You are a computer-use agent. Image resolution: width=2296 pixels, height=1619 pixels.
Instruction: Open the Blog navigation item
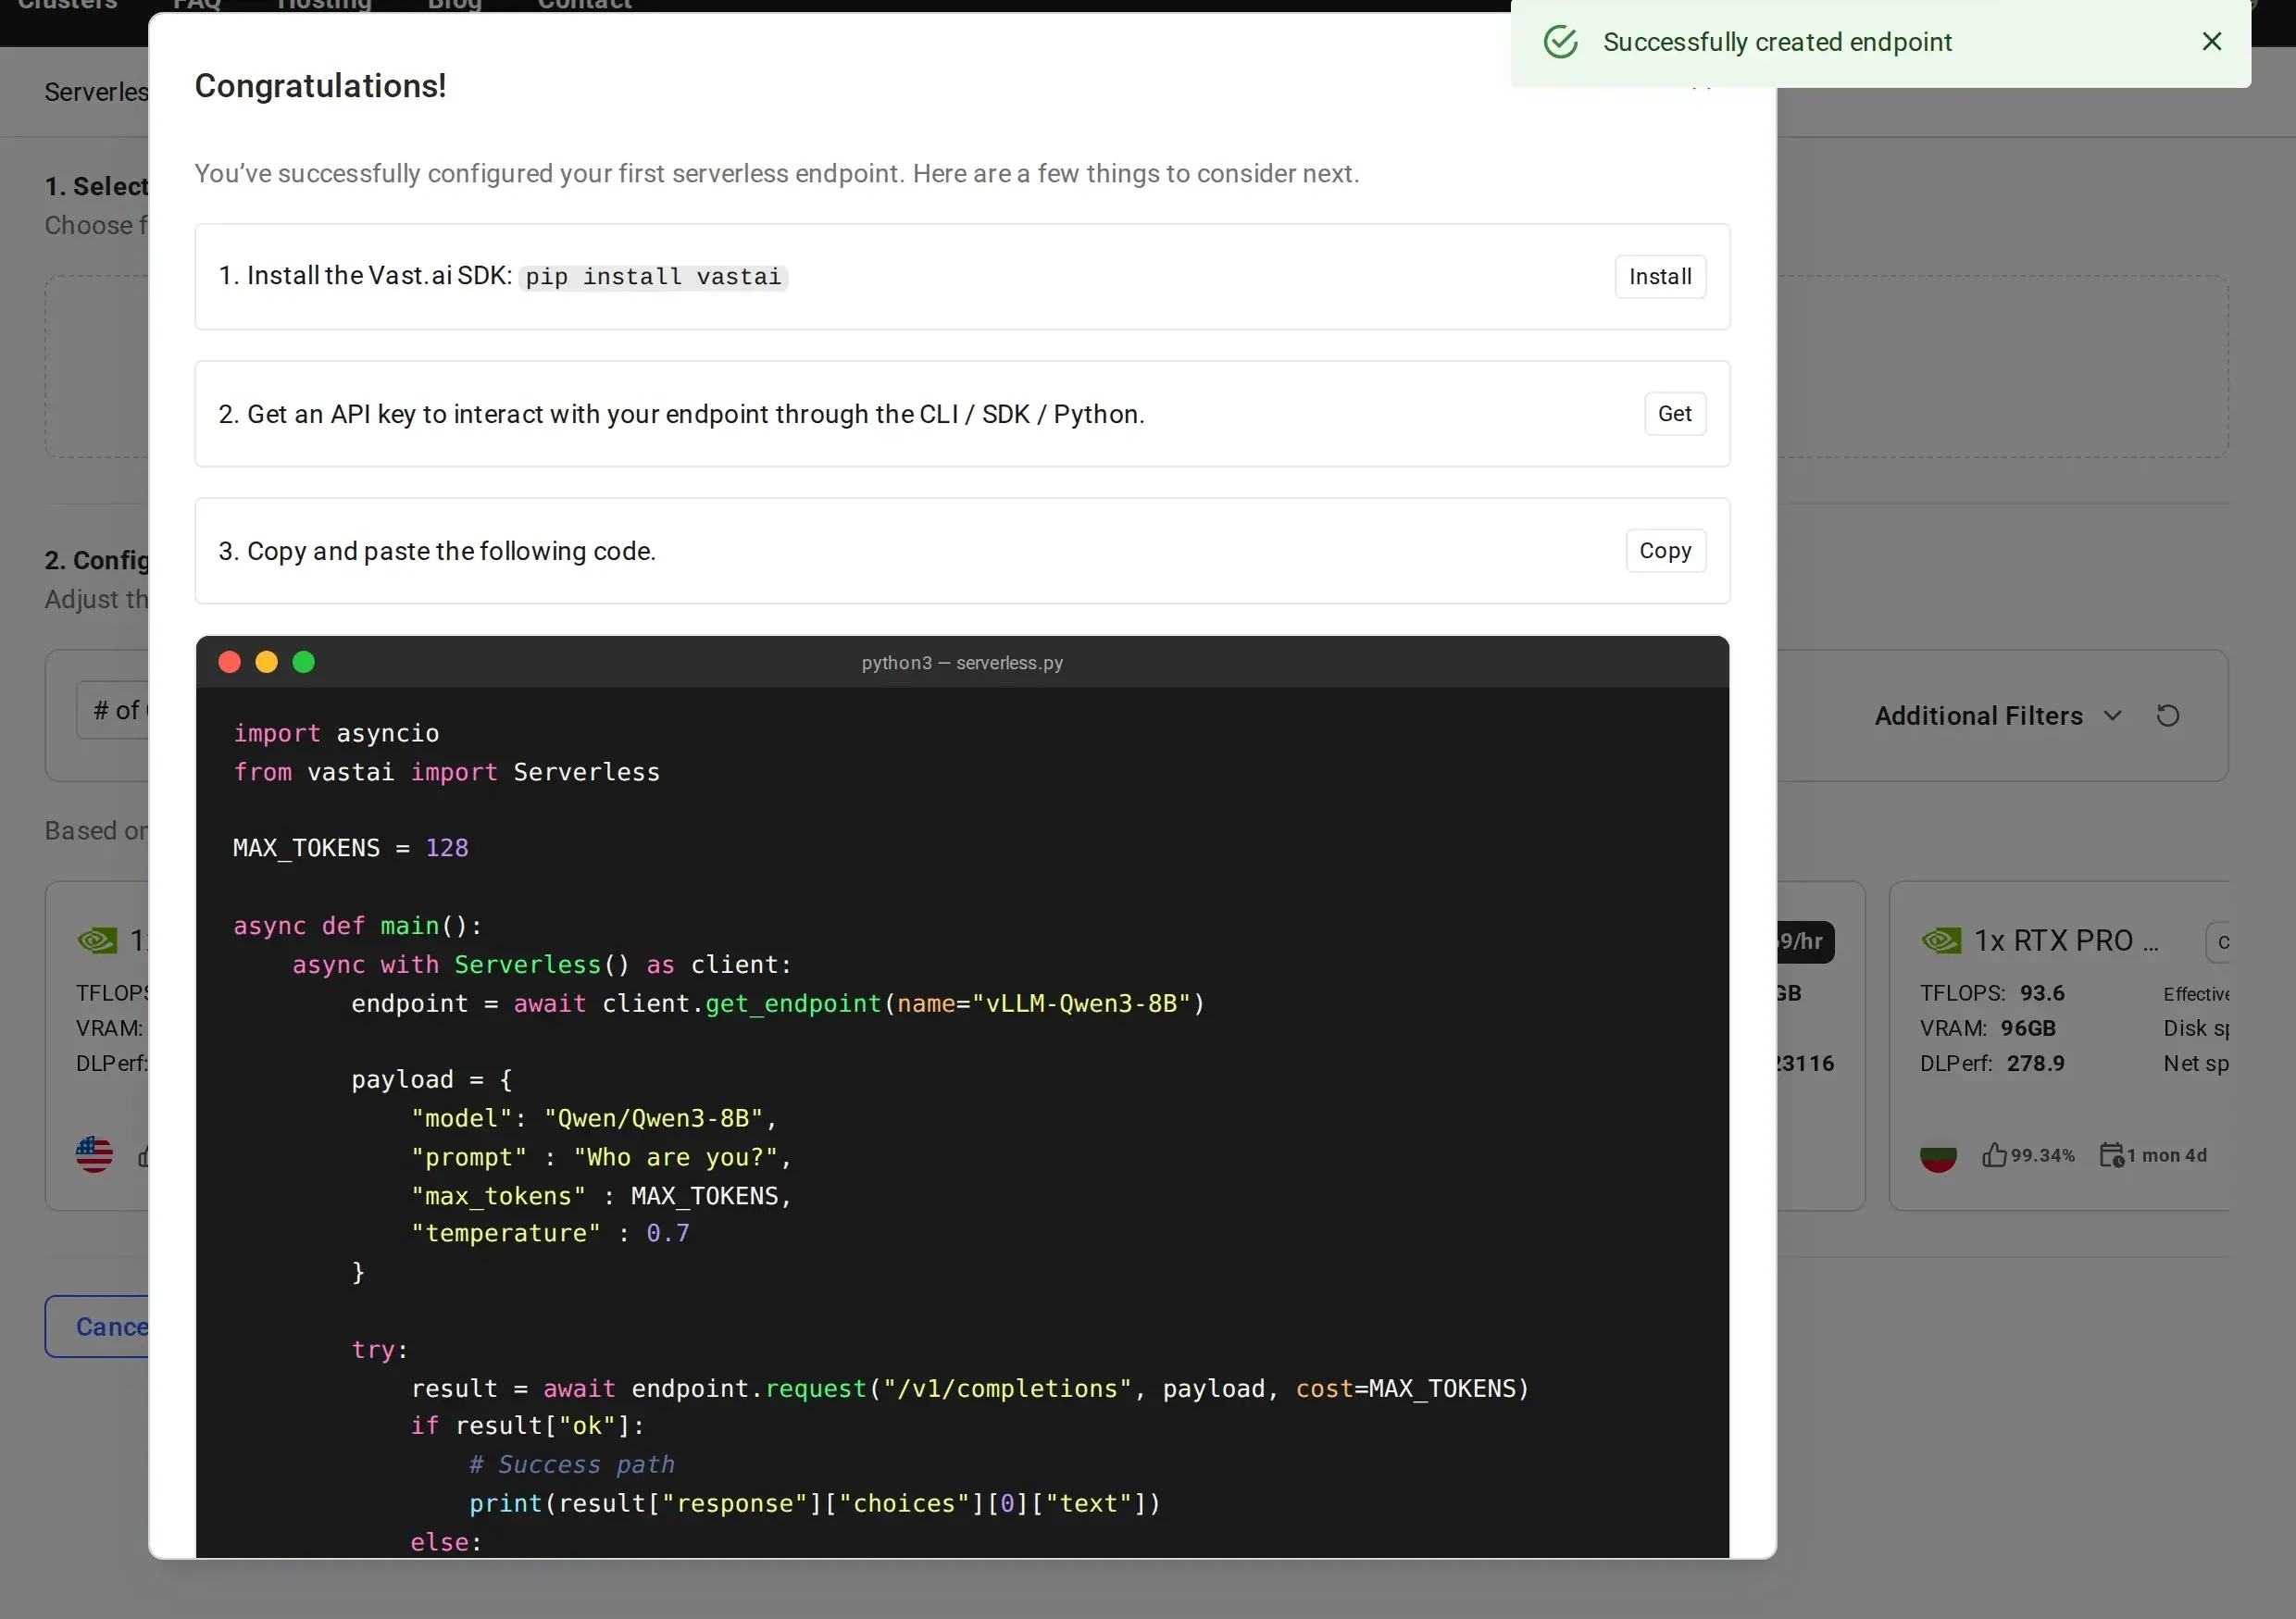(x=455, y=5)
